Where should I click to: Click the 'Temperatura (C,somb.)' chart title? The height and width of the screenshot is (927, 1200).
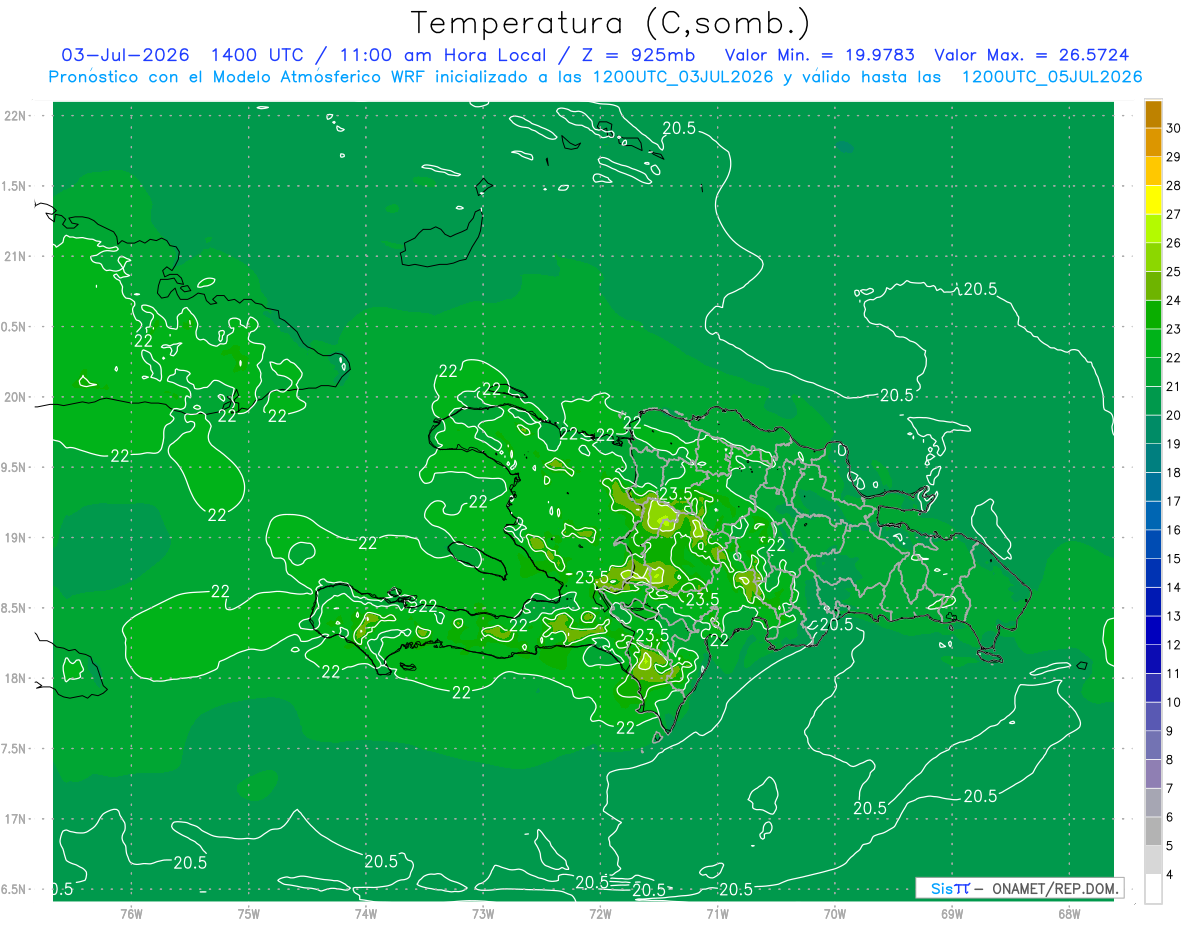point(610,24)
